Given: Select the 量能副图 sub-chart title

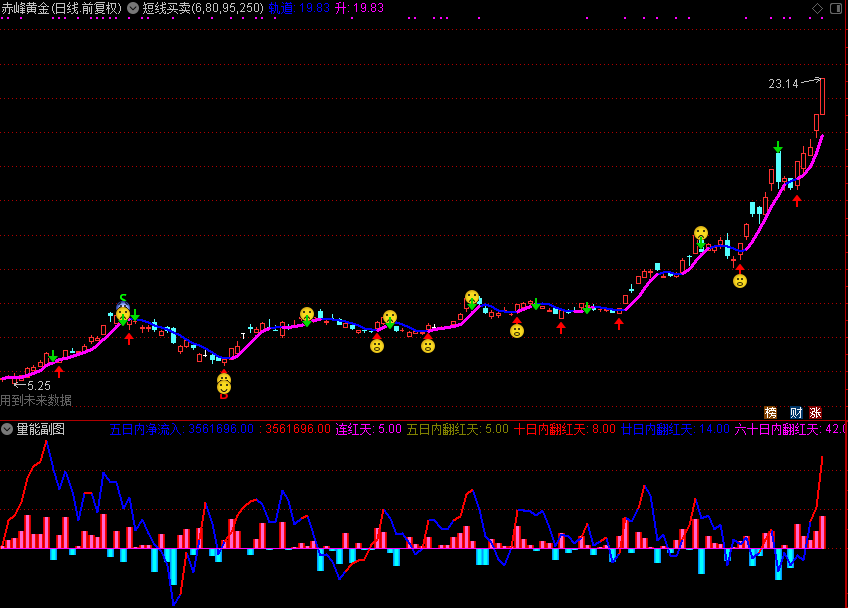Looking at the screenshot, I should (41, 429).
